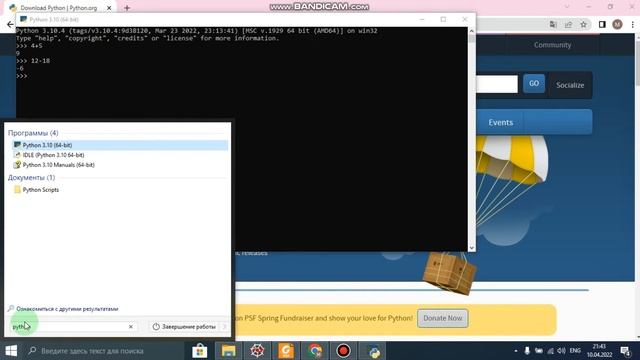Launch Python 3.10 (64-bit) from results
This screenshot has height=360, width=640.
click(x=120, y=145)
